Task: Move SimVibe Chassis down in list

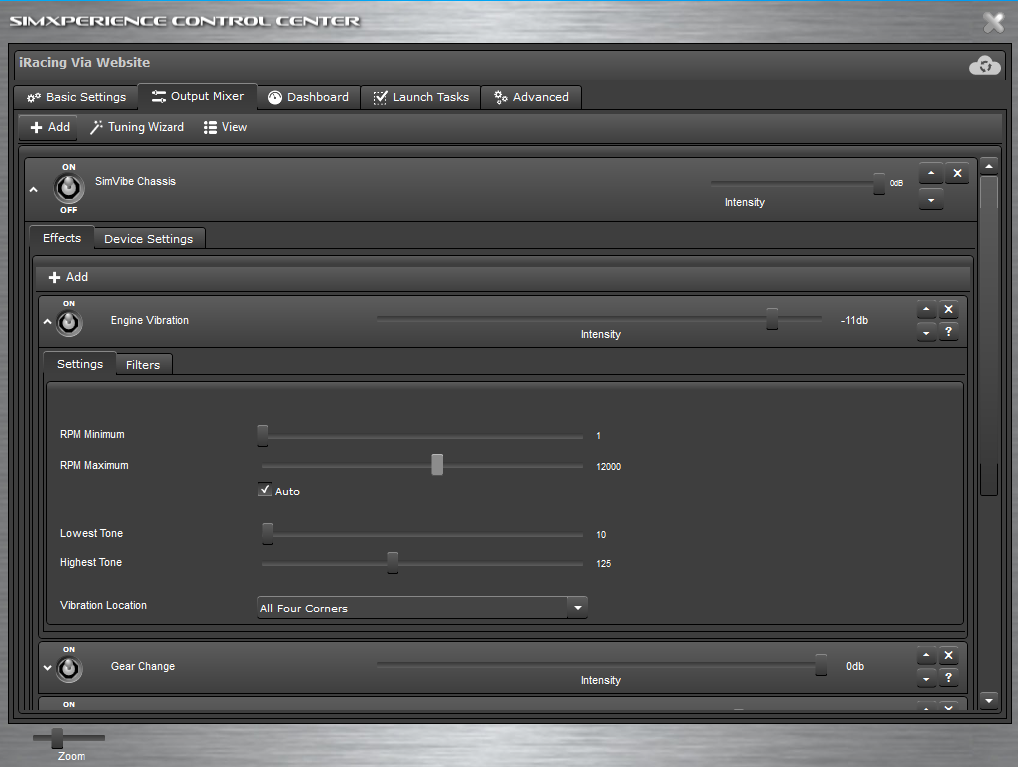Action: 930,200
